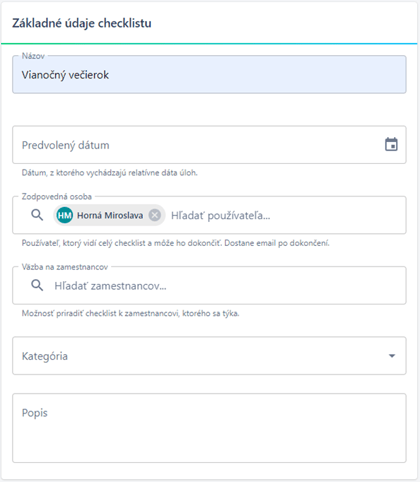
Task: Click the search icon in Zodpovedná osoba
Action: coord(37,215)
